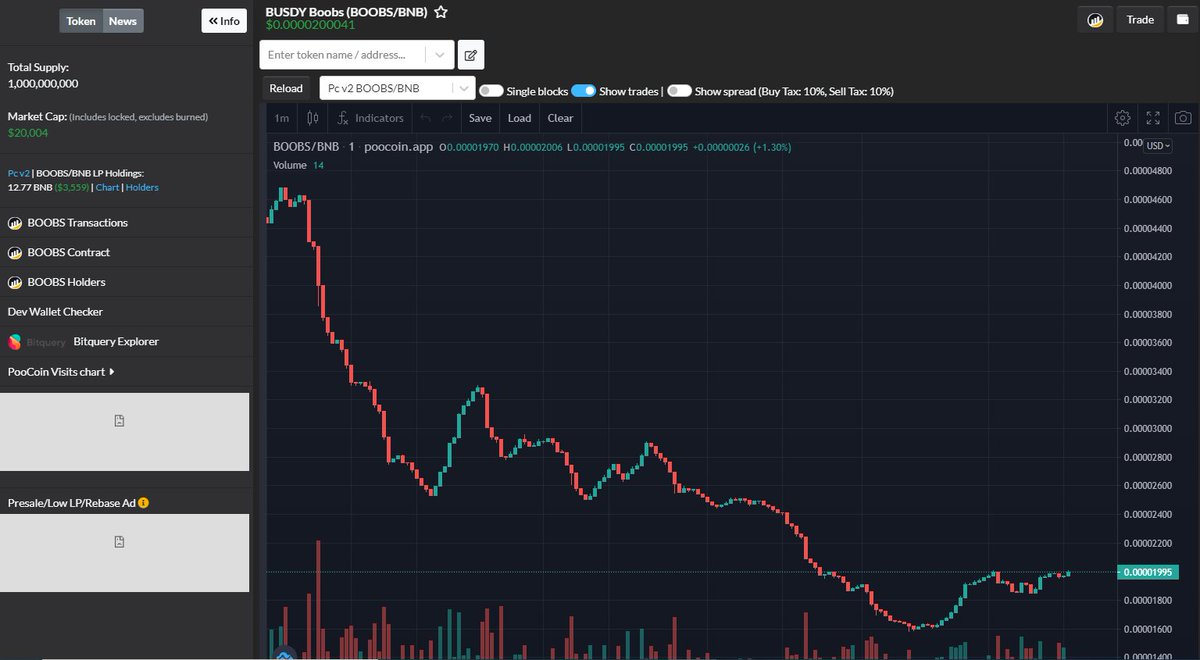Click the Reload button
This screenshot has height=660, width=1200.
tap(286, 88)
